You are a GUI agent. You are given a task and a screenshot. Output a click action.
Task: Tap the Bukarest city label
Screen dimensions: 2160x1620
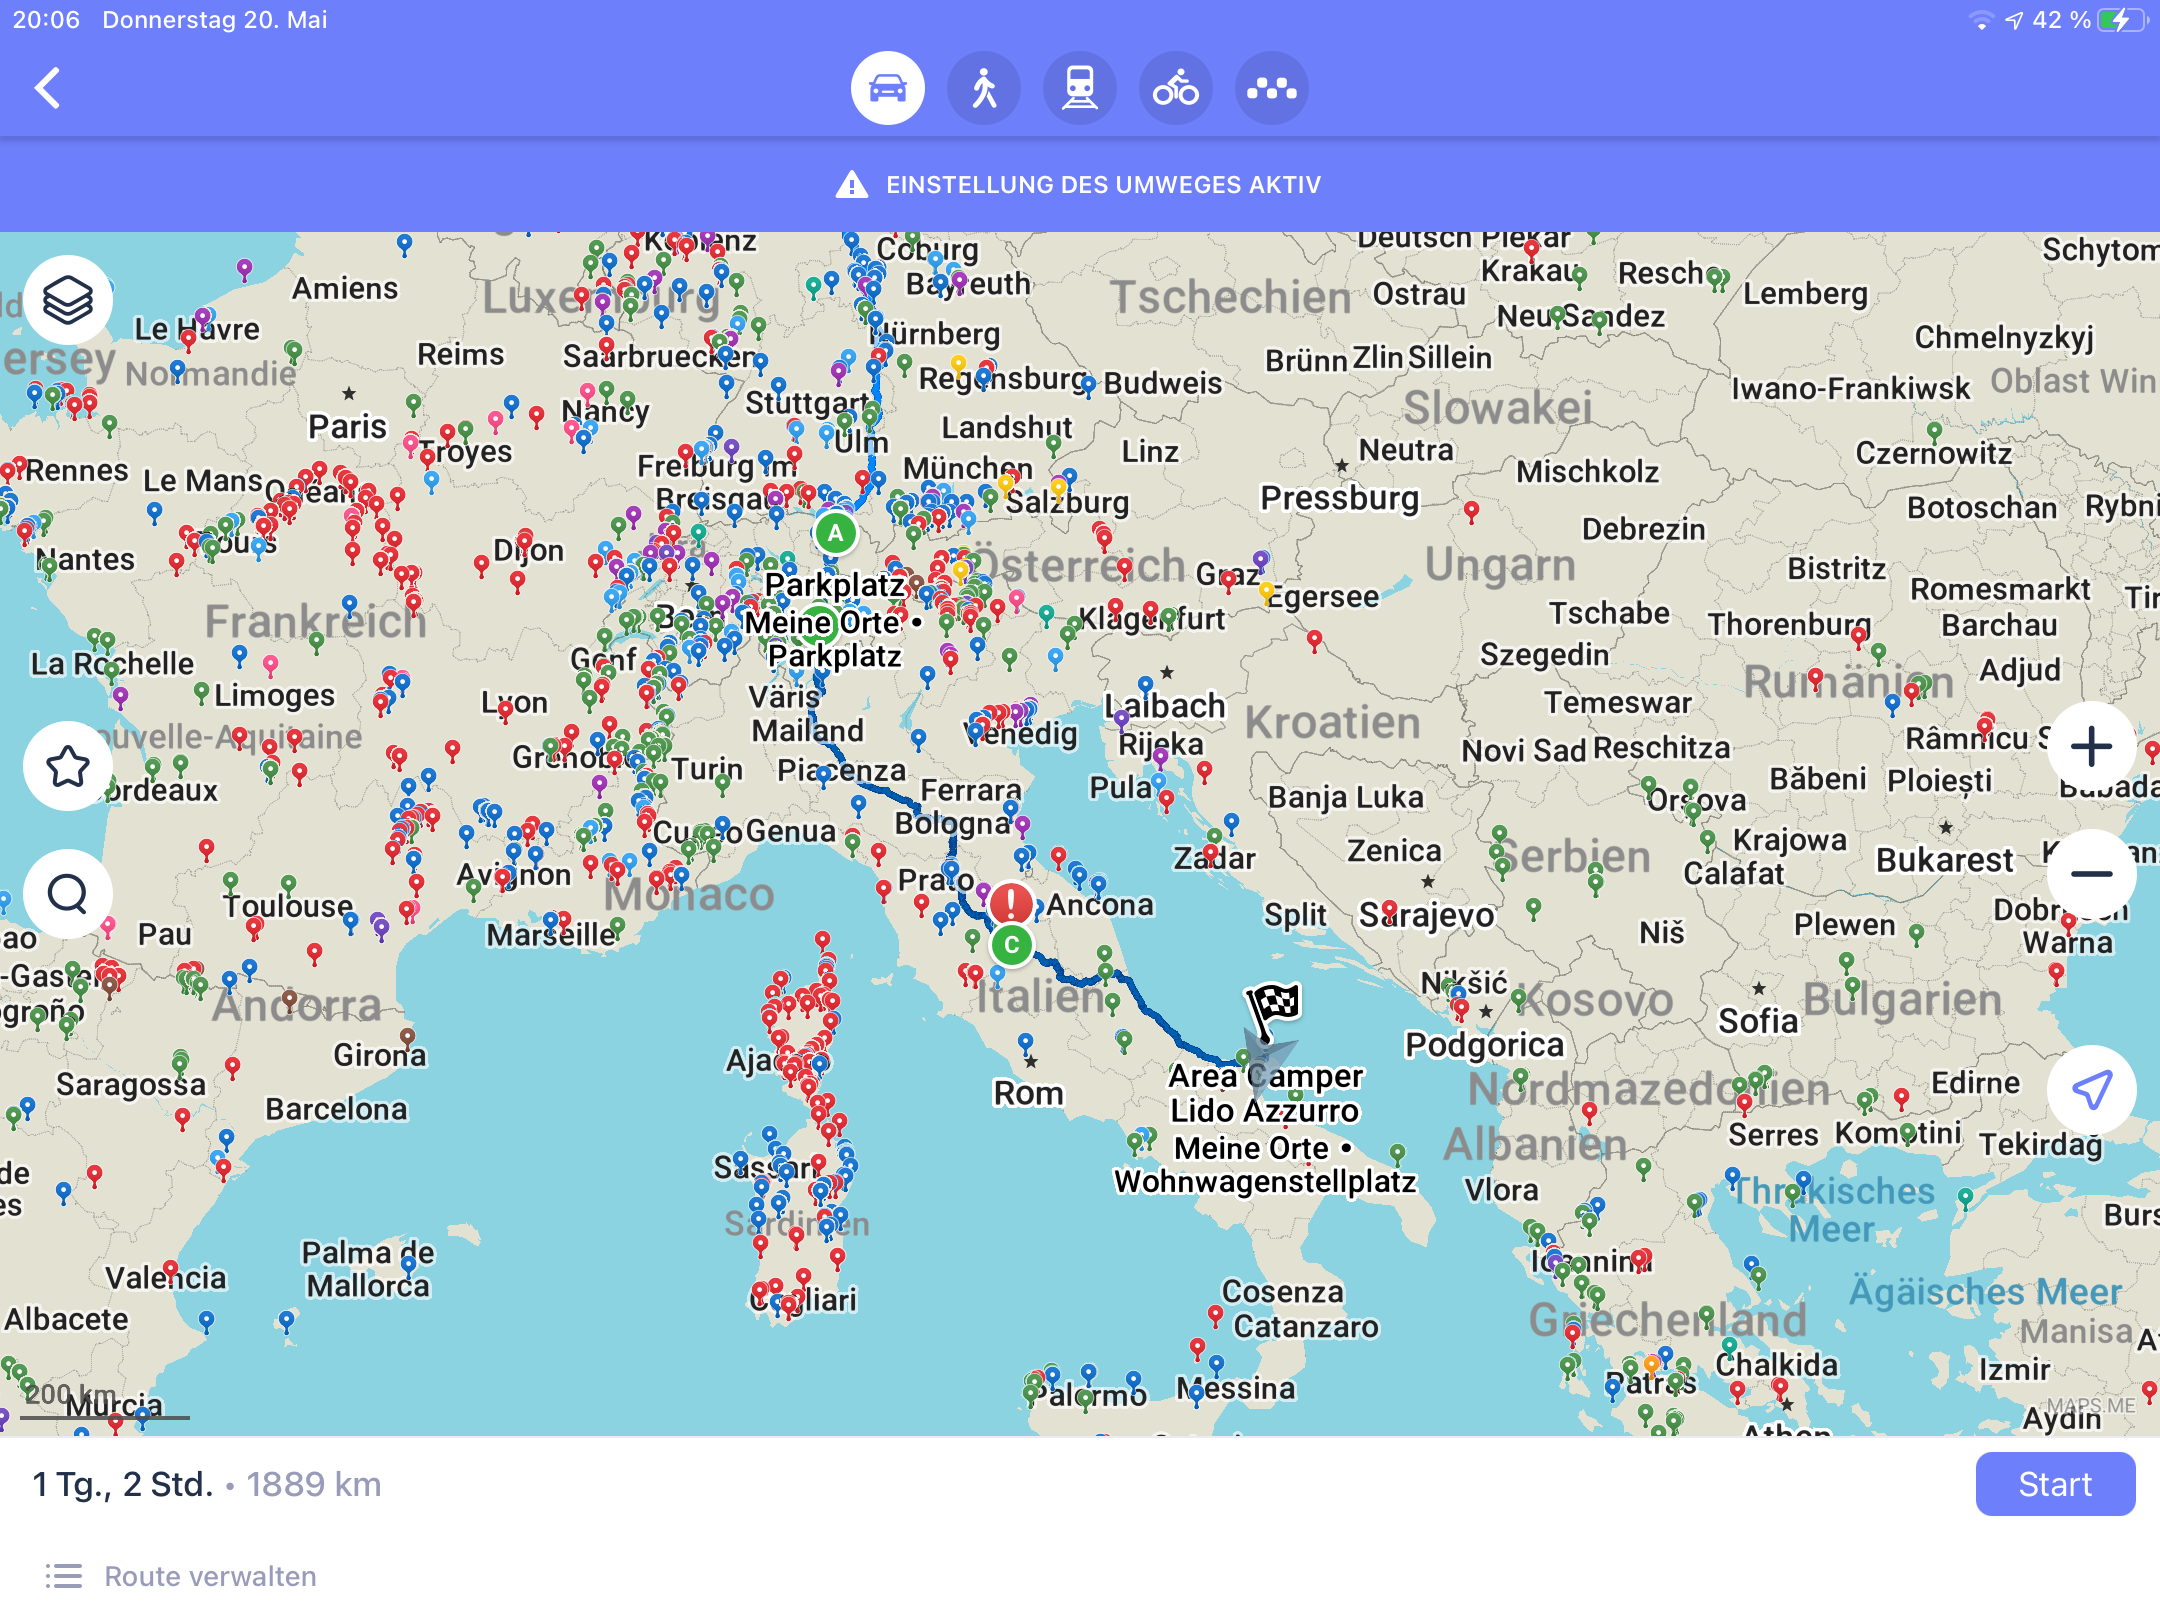pyautogui.click(x=1944, y=860)
